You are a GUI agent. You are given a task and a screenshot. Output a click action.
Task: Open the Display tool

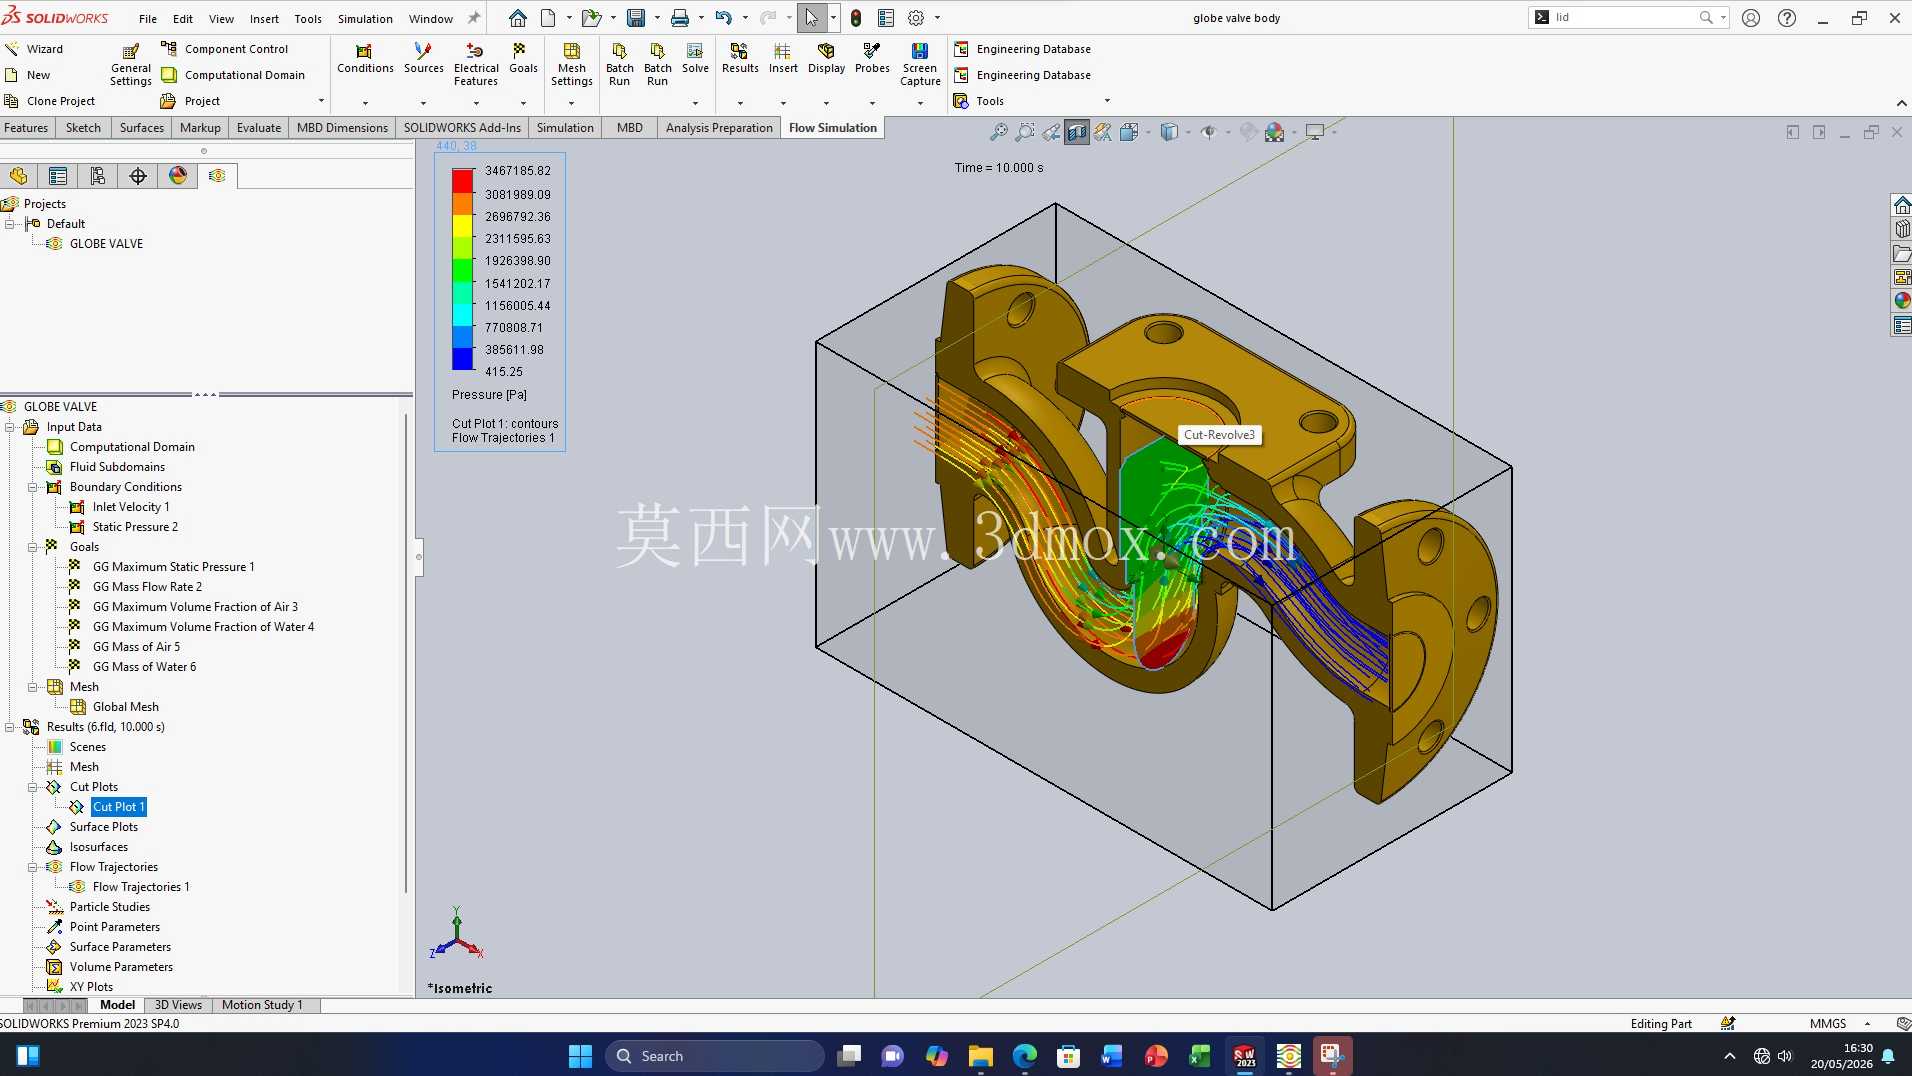click(826, 58)
